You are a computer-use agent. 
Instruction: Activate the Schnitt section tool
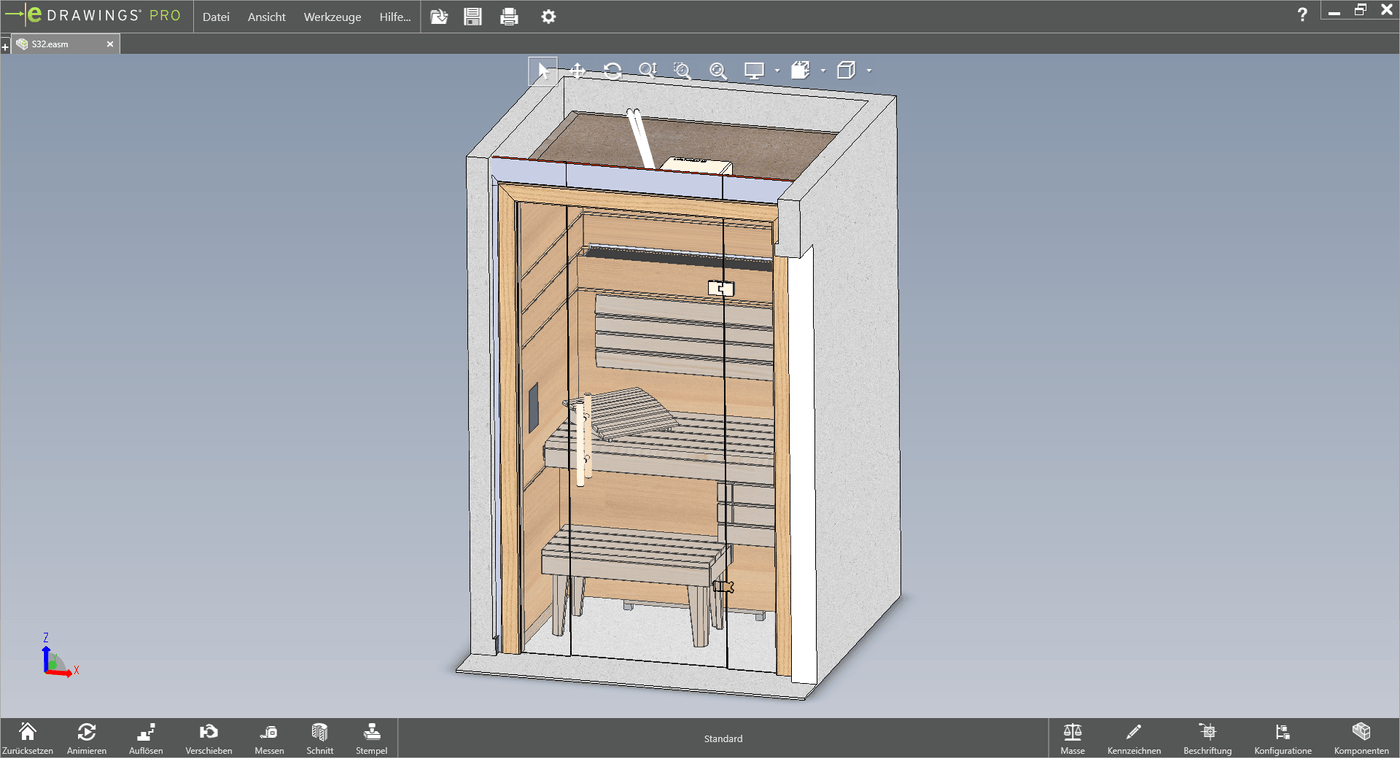tap(319, 738)
